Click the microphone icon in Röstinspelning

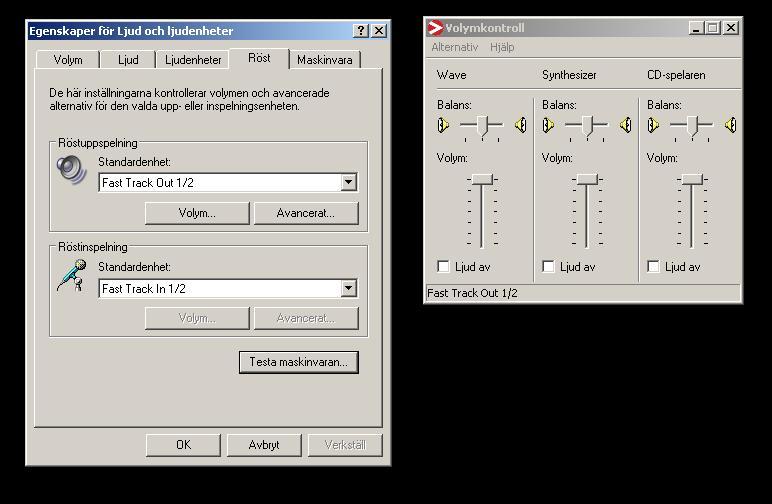tap(72, 275)
